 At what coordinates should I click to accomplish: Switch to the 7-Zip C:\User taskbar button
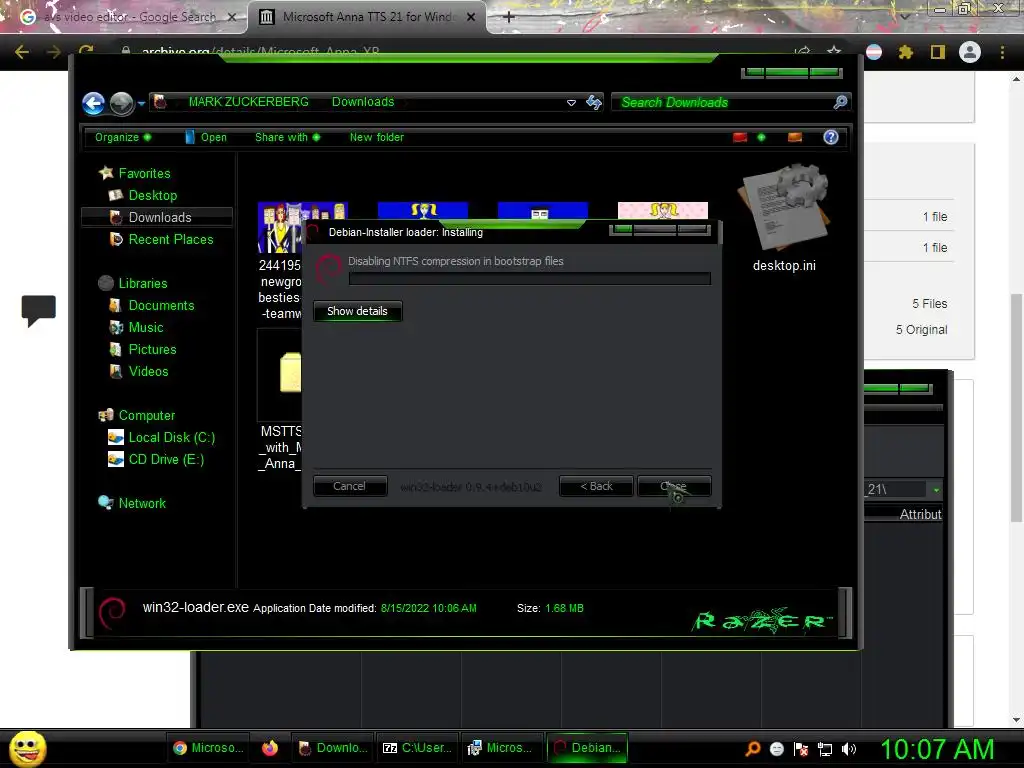417,748
